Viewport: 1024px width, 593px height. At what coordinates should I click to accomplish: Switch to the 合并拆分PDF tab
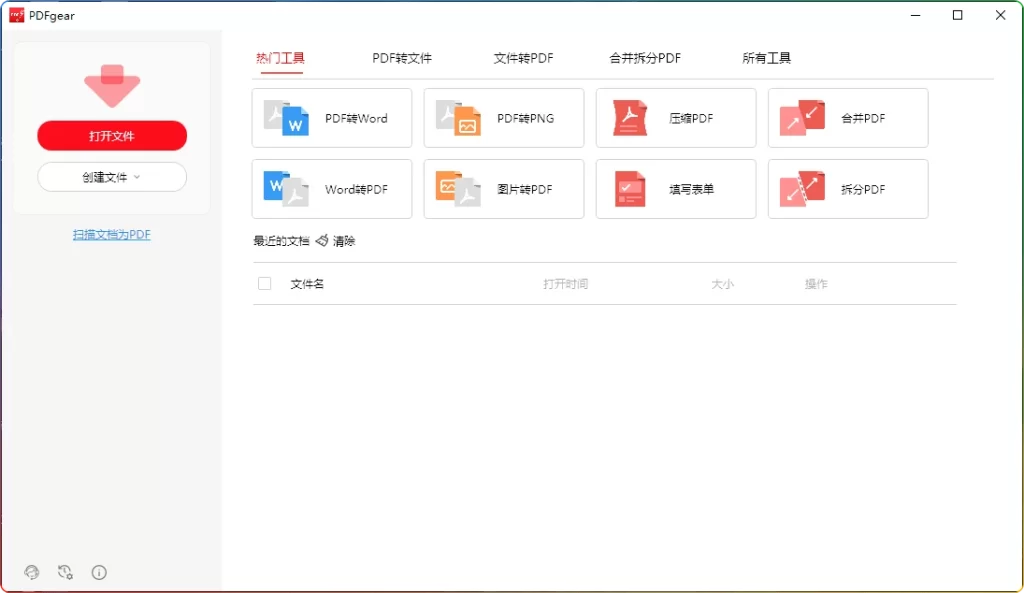(x=646, y=58)
